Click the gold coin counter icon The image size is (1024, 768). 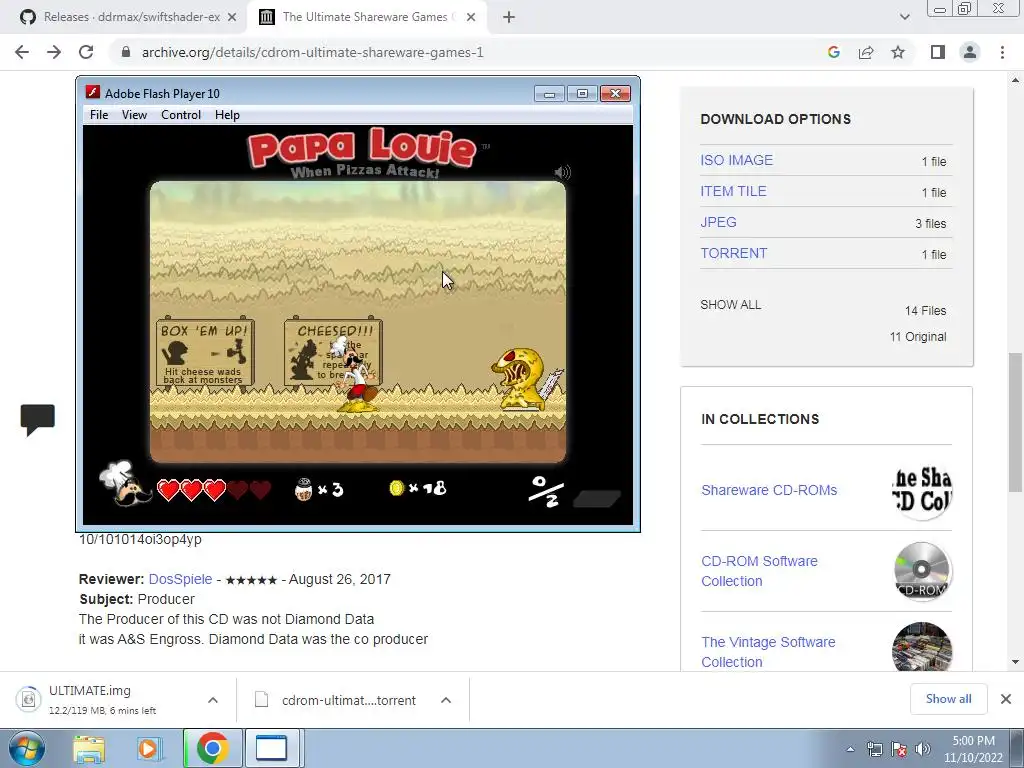coord(396,488)
